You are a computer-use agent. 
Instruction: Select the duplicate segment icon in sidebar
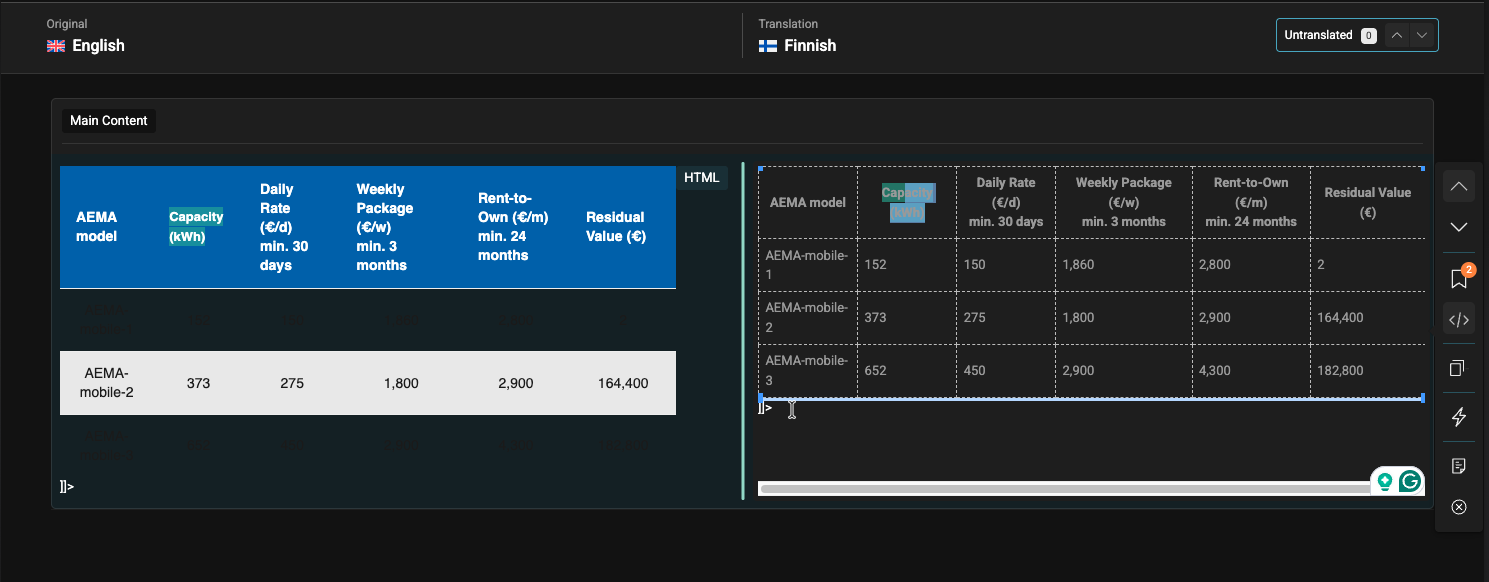(1459, 368)
